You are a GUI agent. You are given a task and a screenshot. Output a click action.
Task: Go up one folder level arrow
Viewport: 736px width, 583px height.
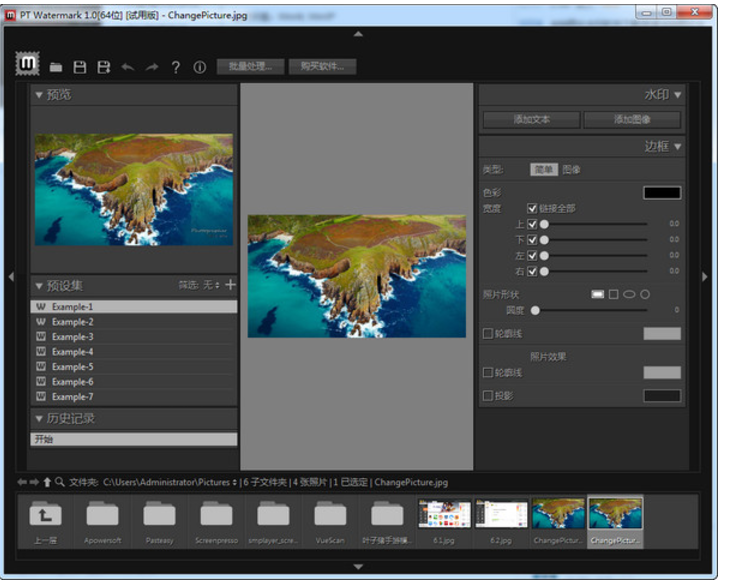[47, 482]
